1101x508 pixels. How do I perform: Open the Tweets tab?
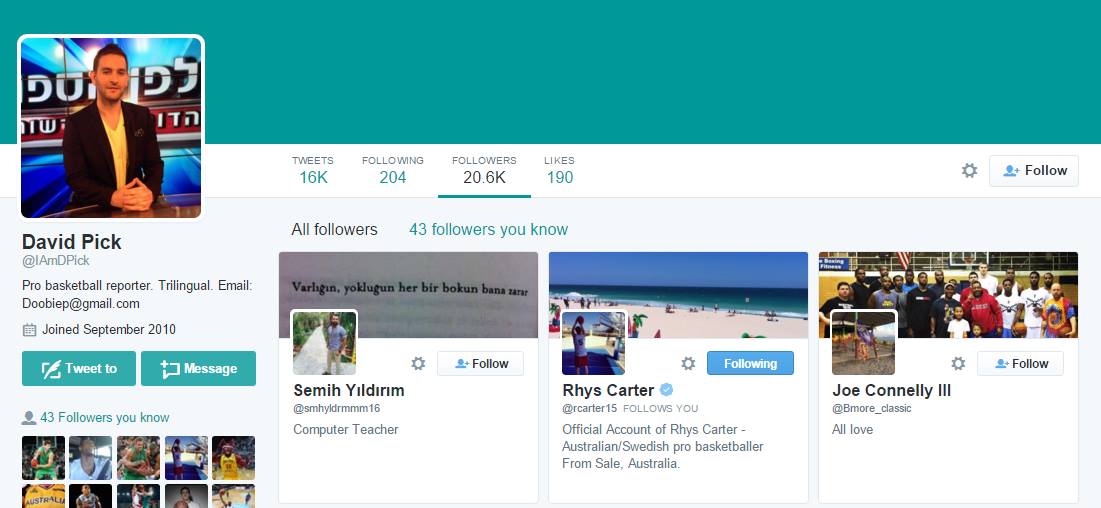[313, 170]
